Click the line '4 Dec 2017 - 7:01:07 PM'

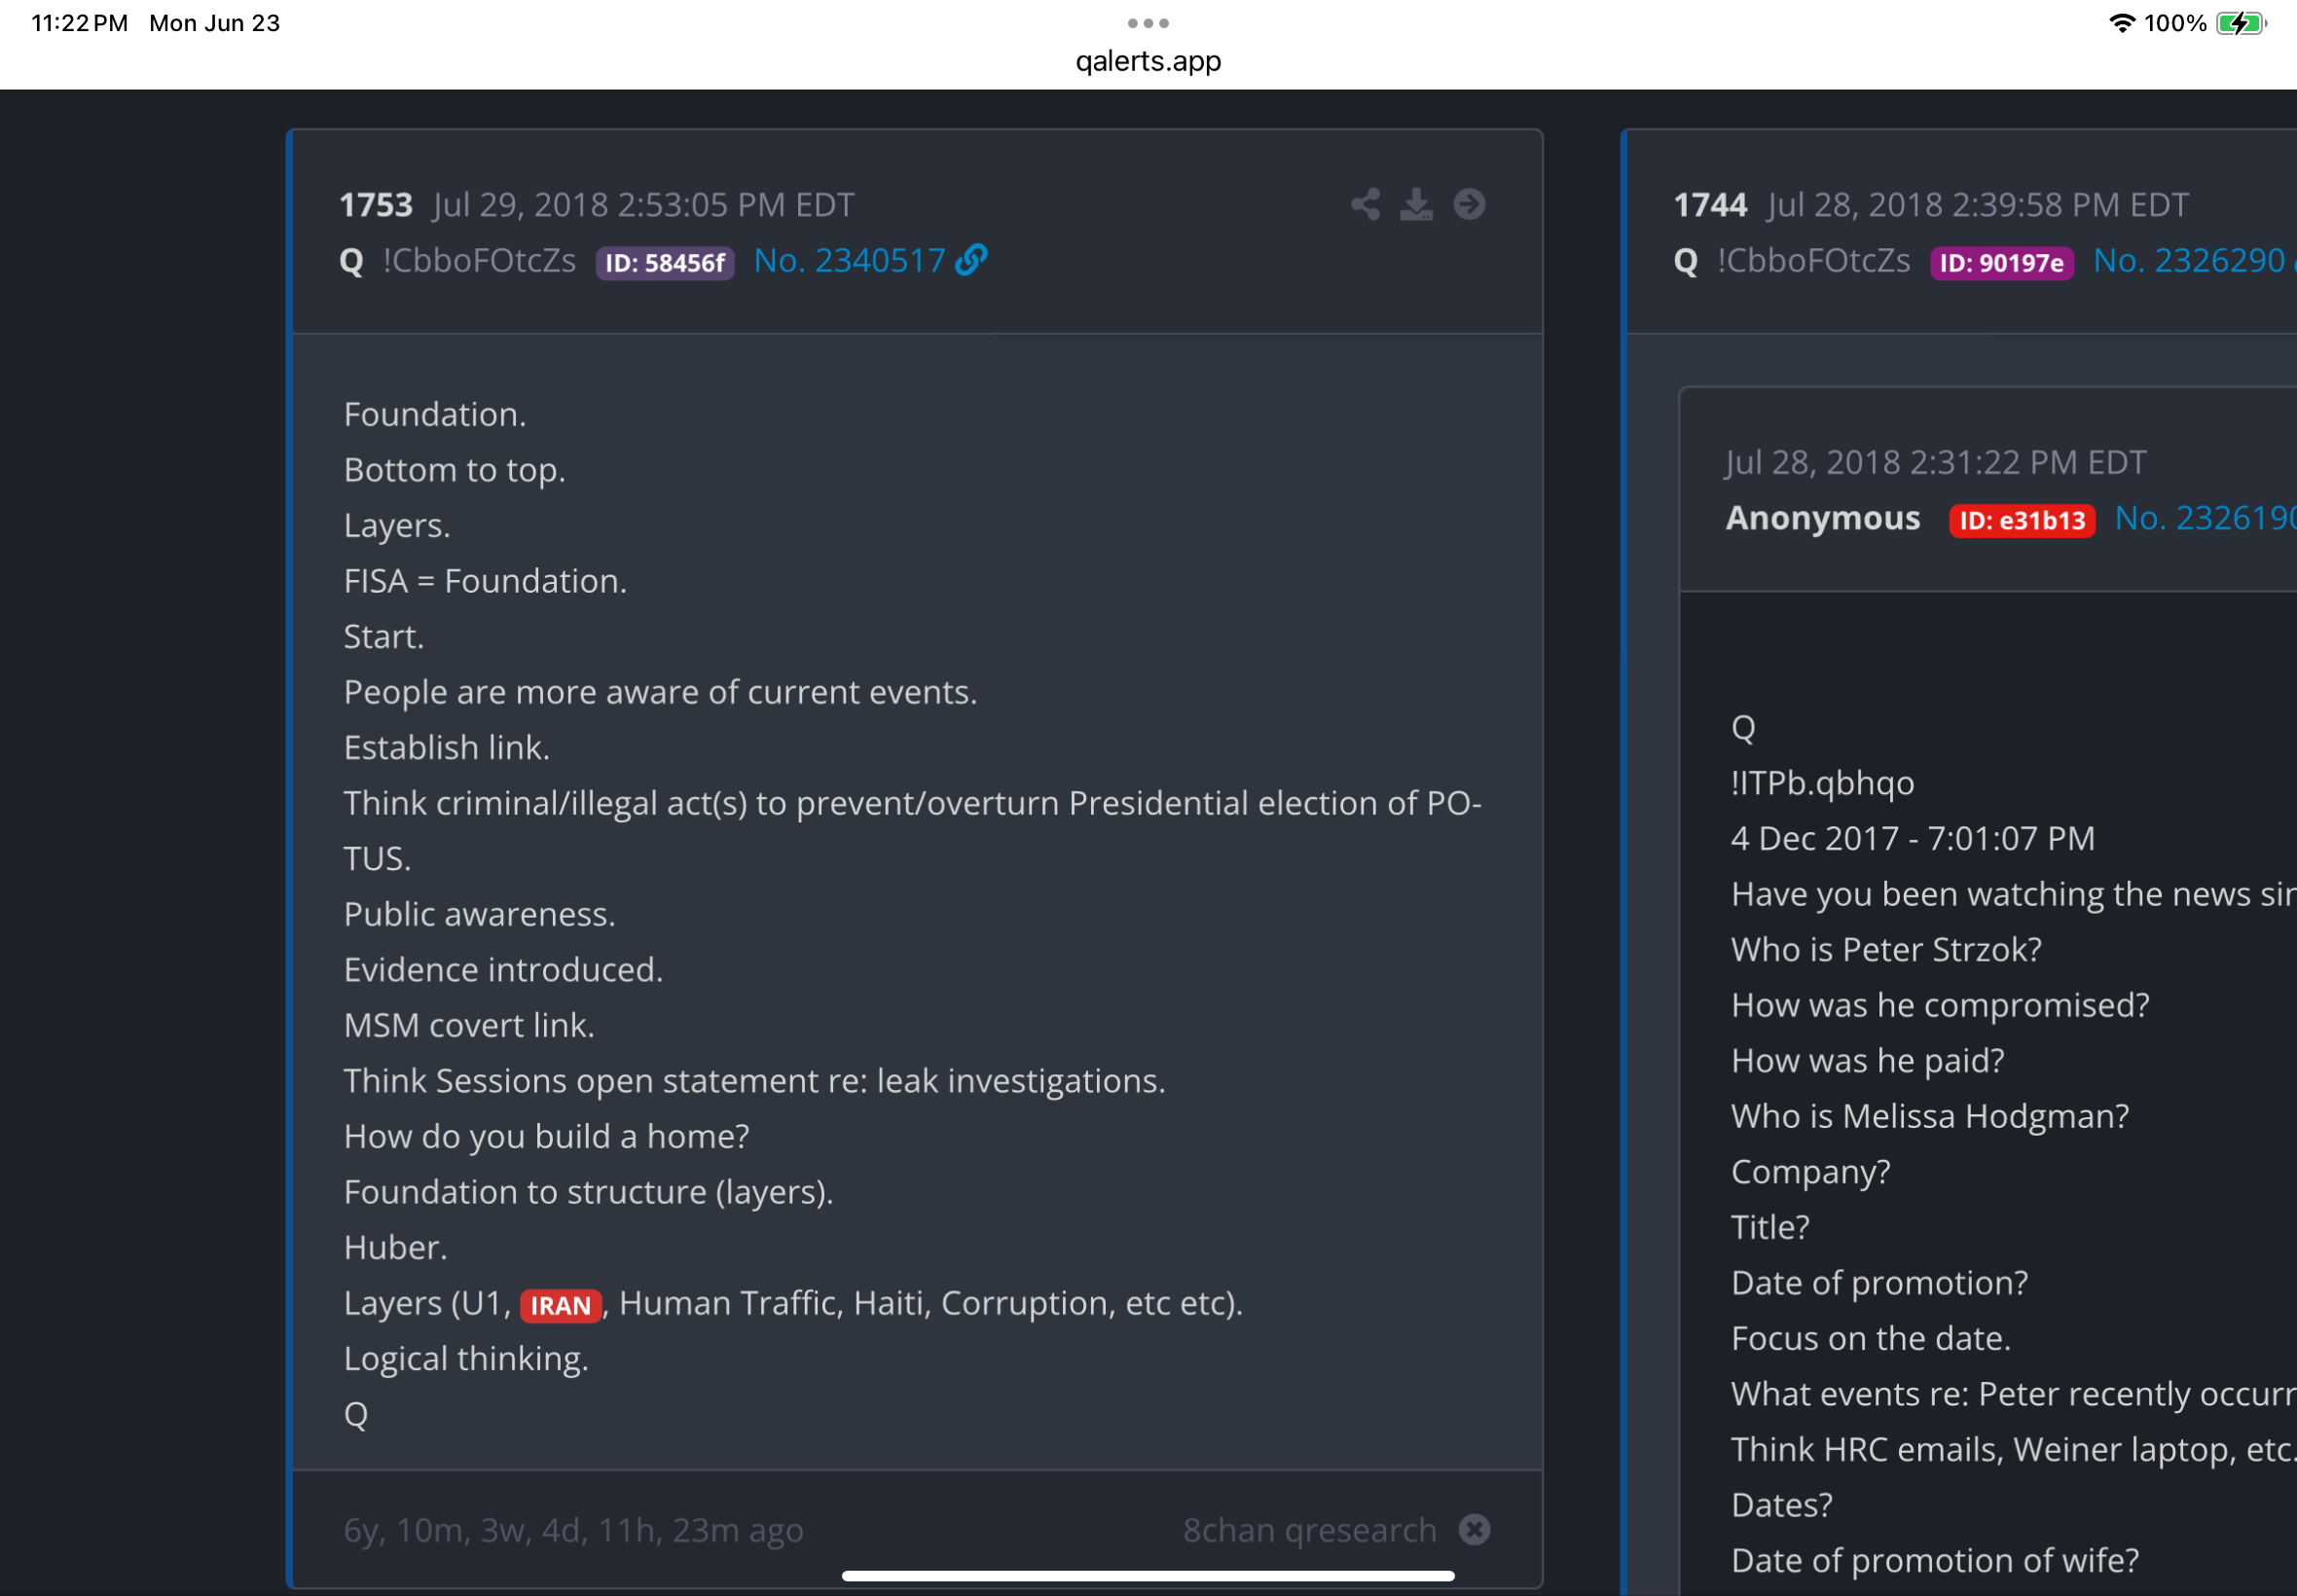tap(1913, 839)
